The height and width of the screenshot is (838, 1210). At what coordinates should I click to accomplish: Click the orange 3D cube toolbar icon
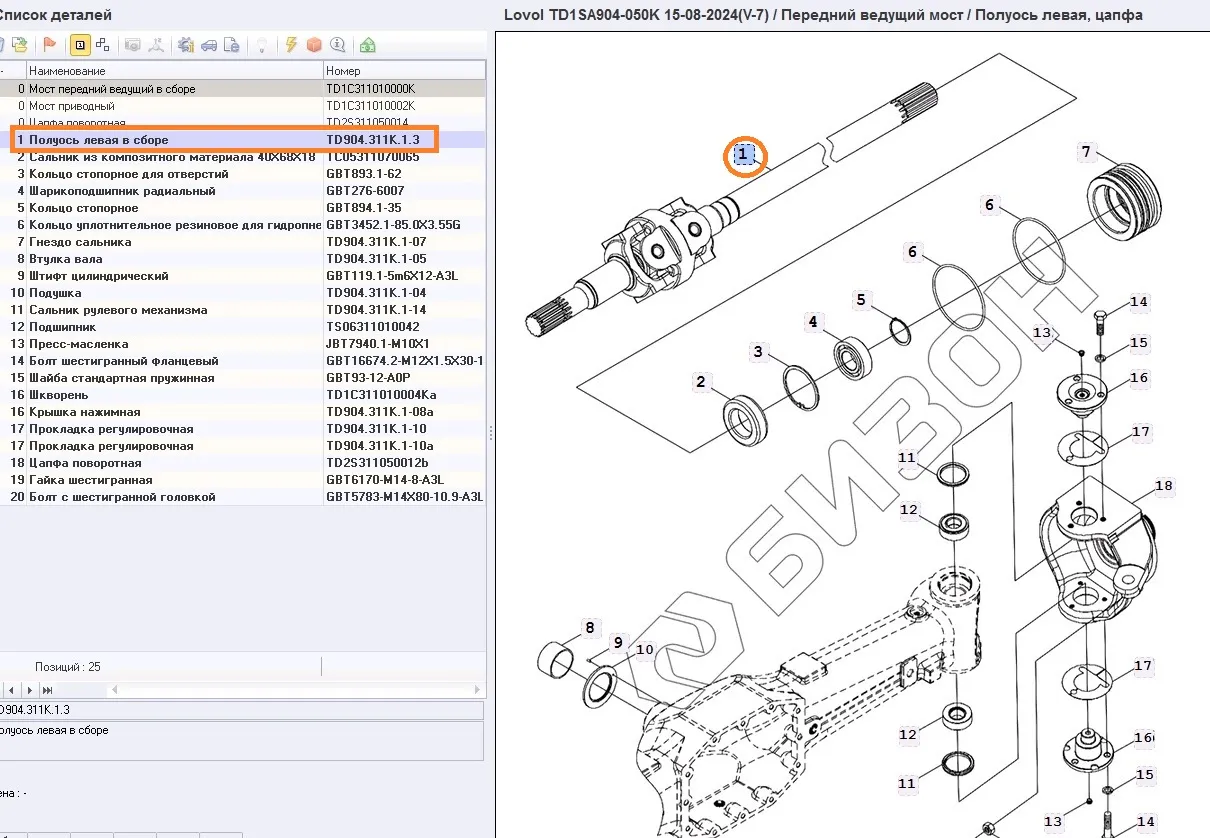click(x=314, y=45)
